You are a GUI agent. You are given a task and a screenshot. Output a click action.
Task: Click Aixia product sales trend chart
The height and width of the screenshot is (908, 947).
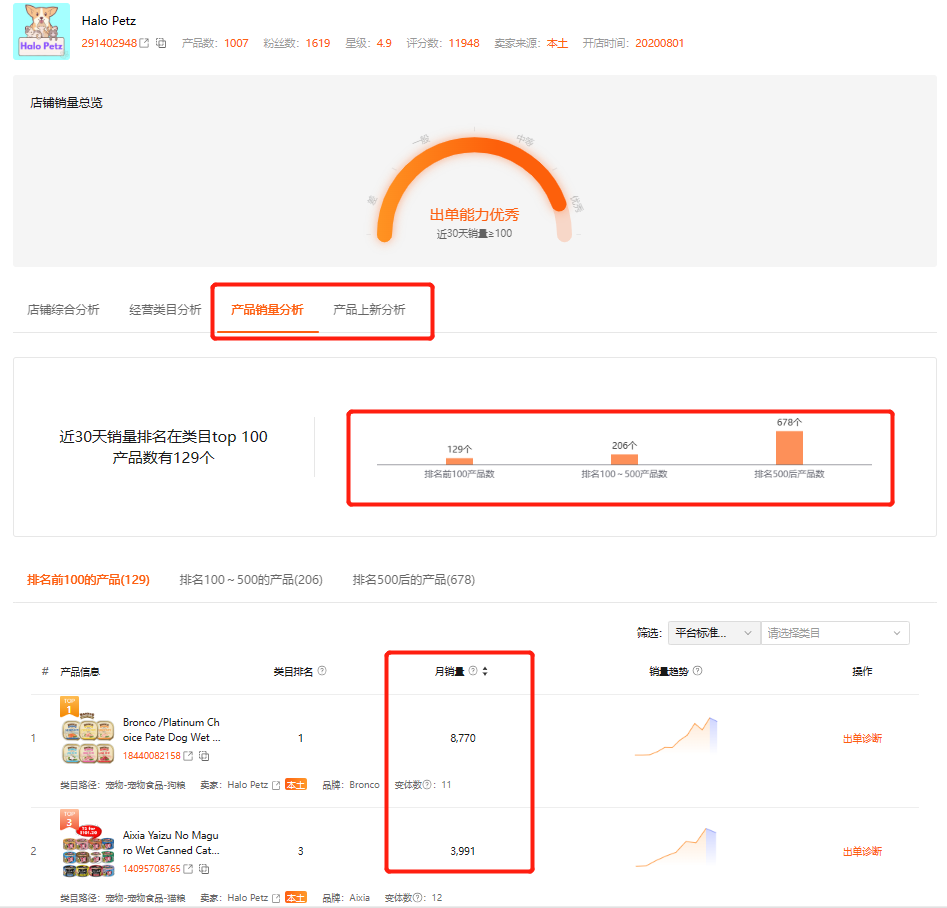click(676, 848)
